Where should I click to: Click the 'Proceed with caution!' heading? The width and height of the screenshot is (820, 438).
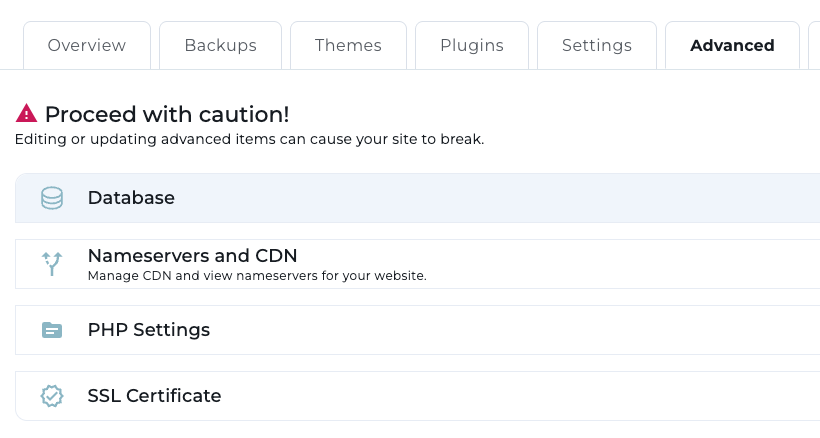tap(167, 114)
